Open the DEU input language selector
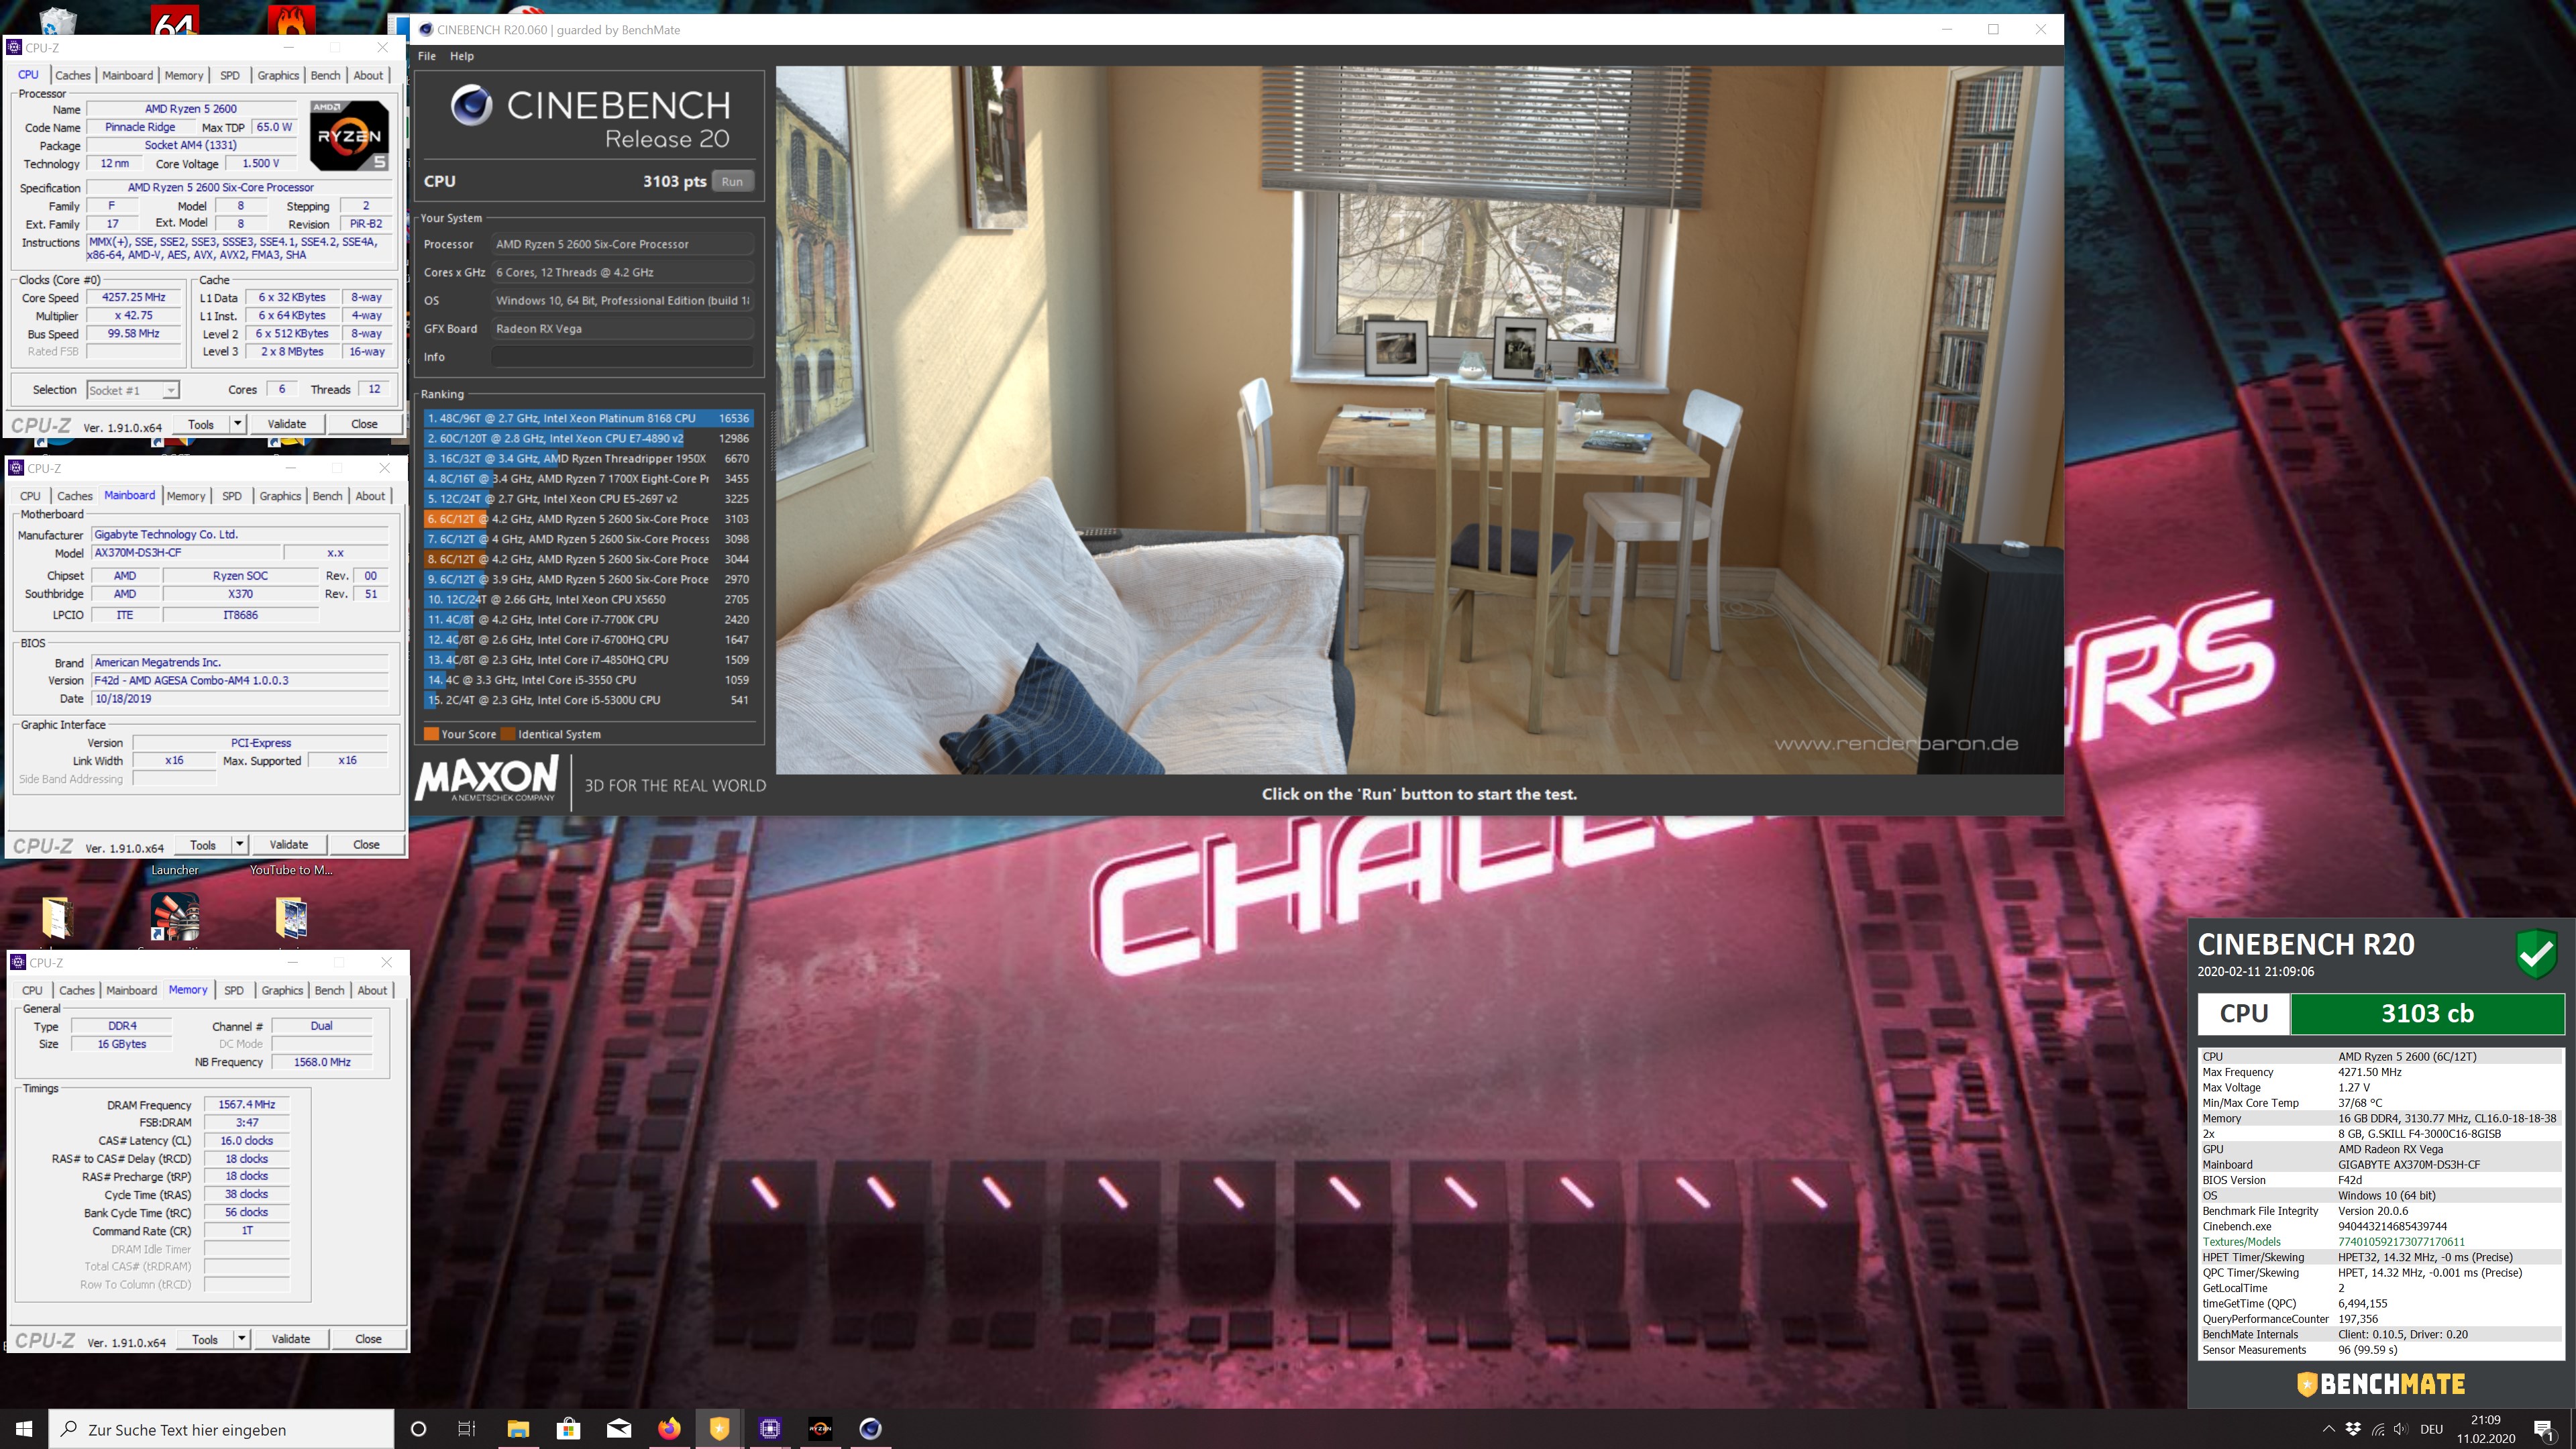Viewport: 2576px width, 1449px height. (x=2431, y=1429)
